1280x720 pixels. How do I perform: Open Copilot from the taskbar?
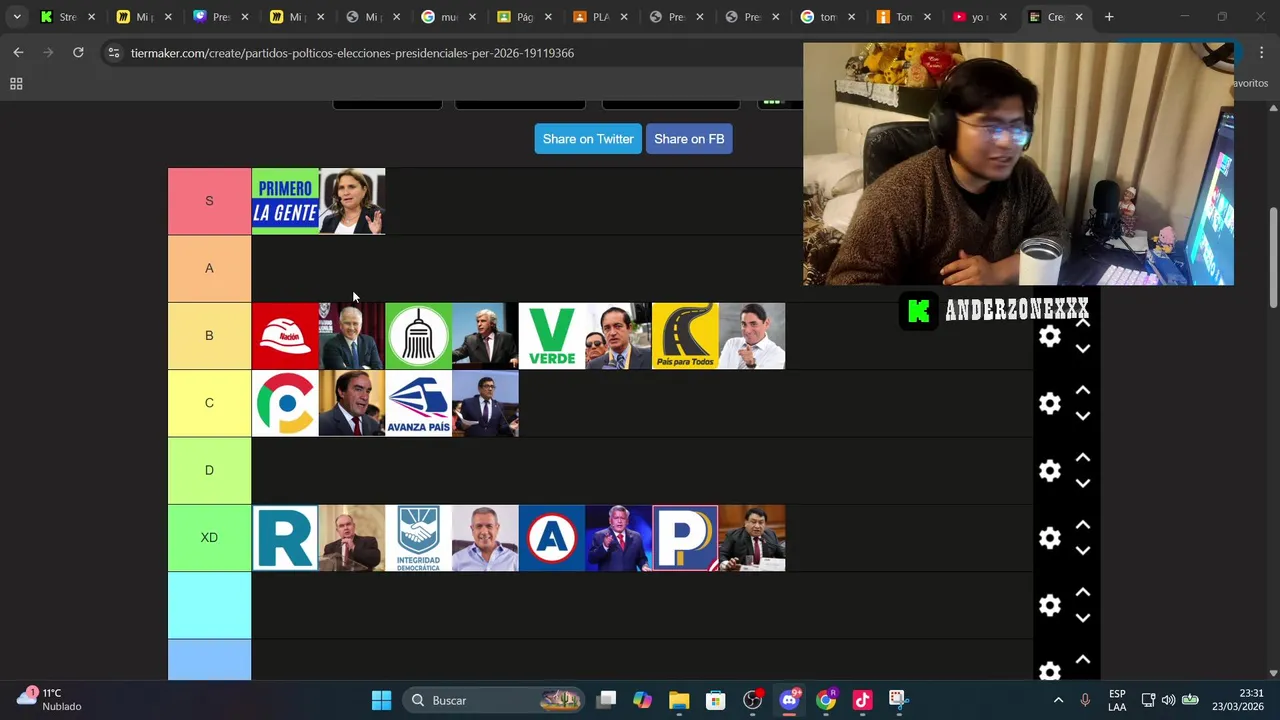tap(643, 700)
